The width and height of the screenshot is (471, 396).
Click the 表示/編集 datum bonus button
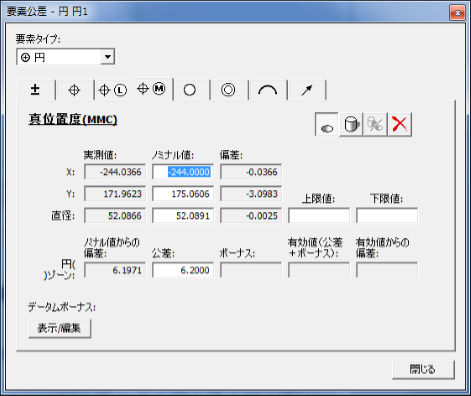[60, 328]
